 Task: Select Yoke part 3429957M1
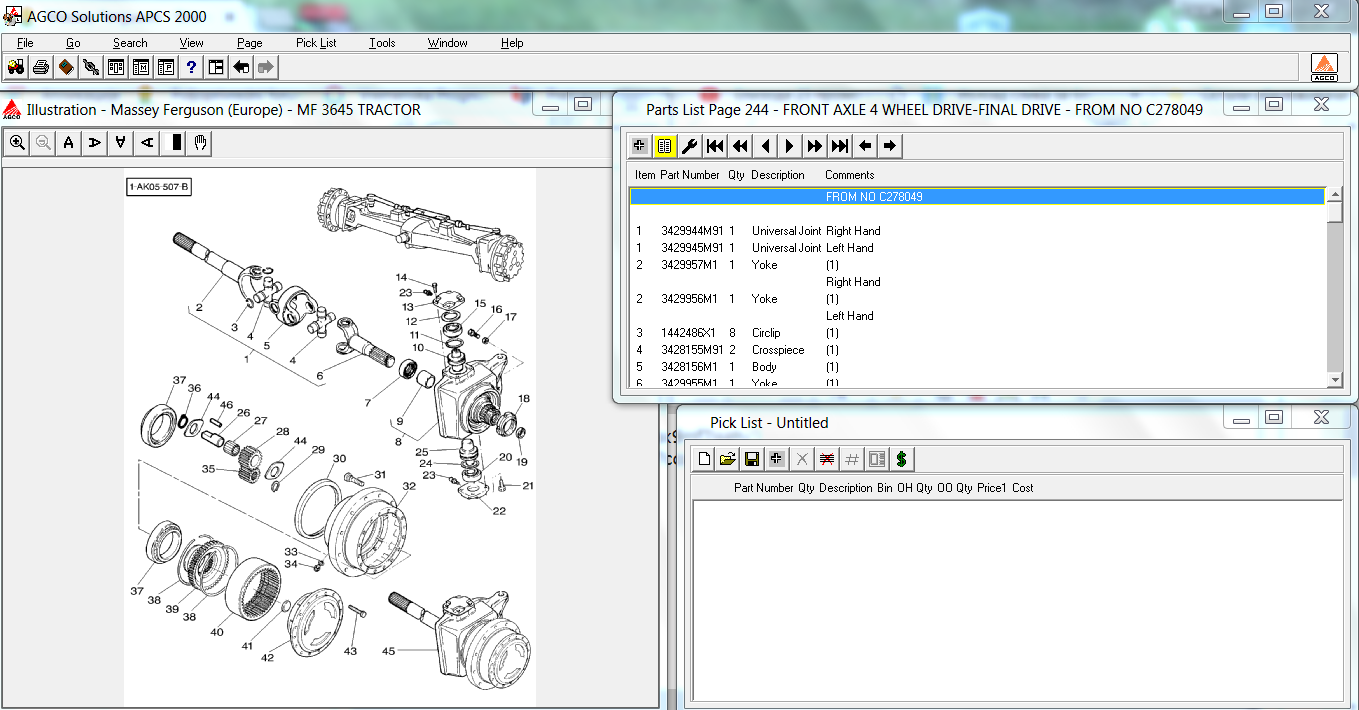point(977,265)
